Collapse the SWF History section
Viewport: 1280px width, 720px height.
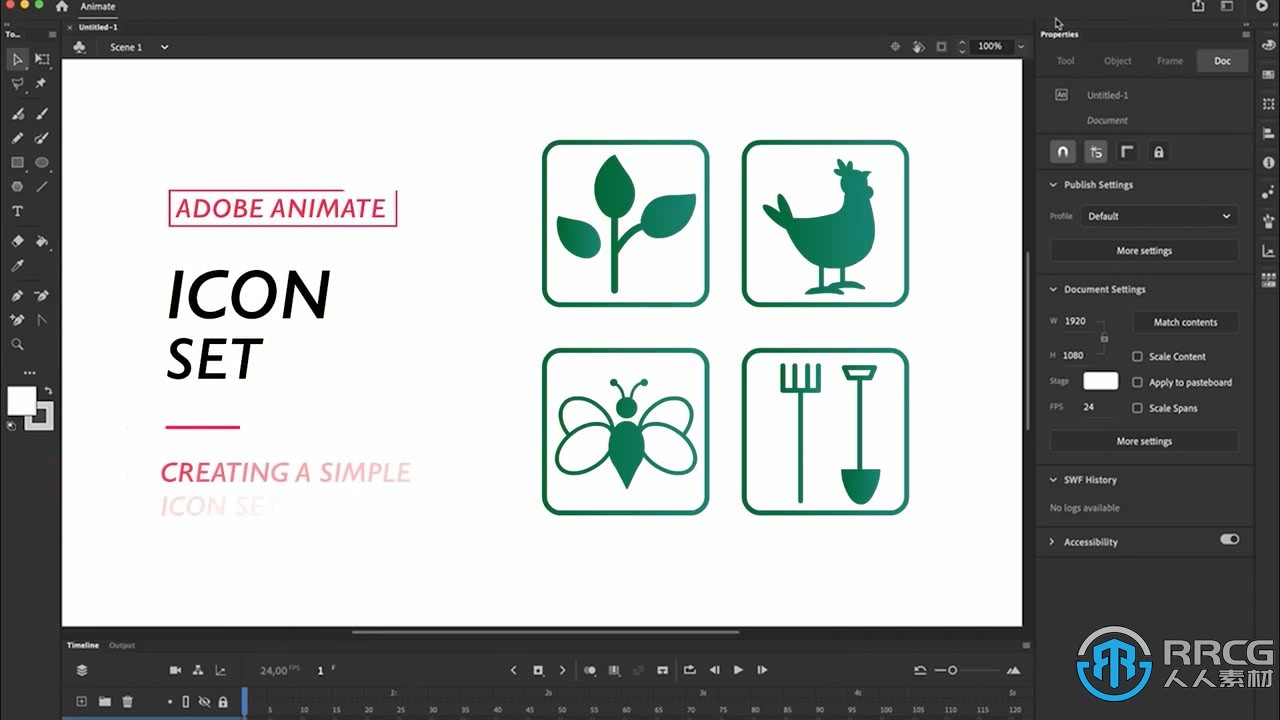pyautogui.click(x=1053, y=480)
